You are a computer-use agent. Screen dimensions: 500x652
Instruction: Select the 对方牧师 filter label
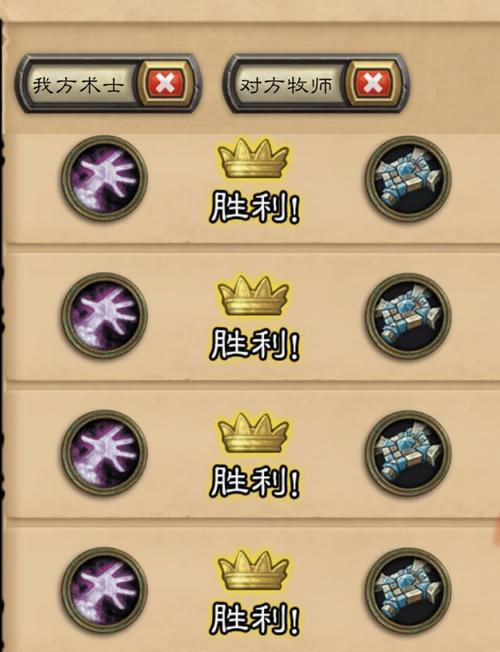(x=286, y=85)
